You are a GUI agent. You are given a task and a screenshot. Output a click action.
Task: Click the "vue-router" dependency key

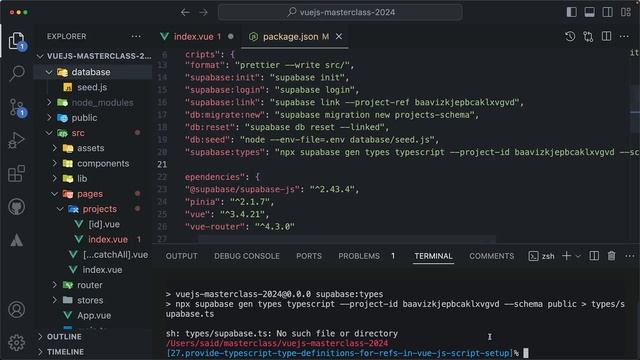click(x=215, y=227)
